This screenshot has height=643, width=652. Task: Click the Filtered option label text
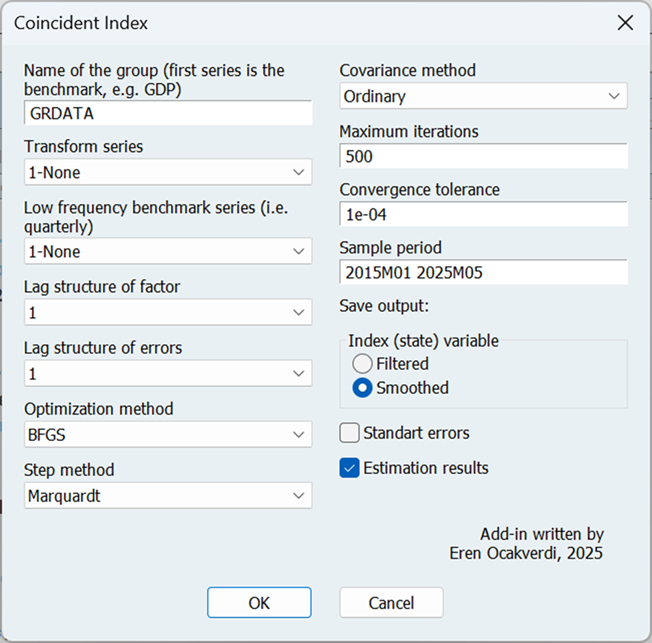tap(402, 364)
